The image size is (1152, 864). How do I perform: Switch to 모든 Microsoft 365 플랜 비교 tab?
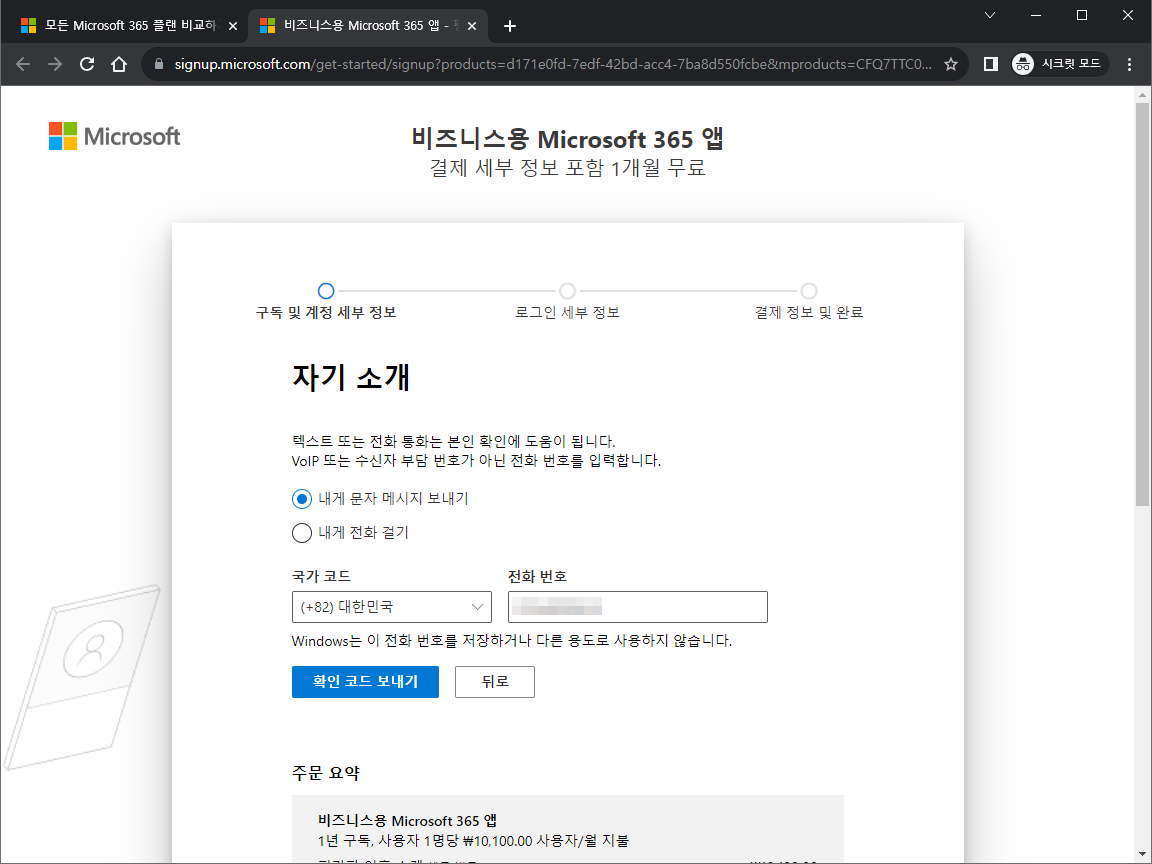[129, 26]
